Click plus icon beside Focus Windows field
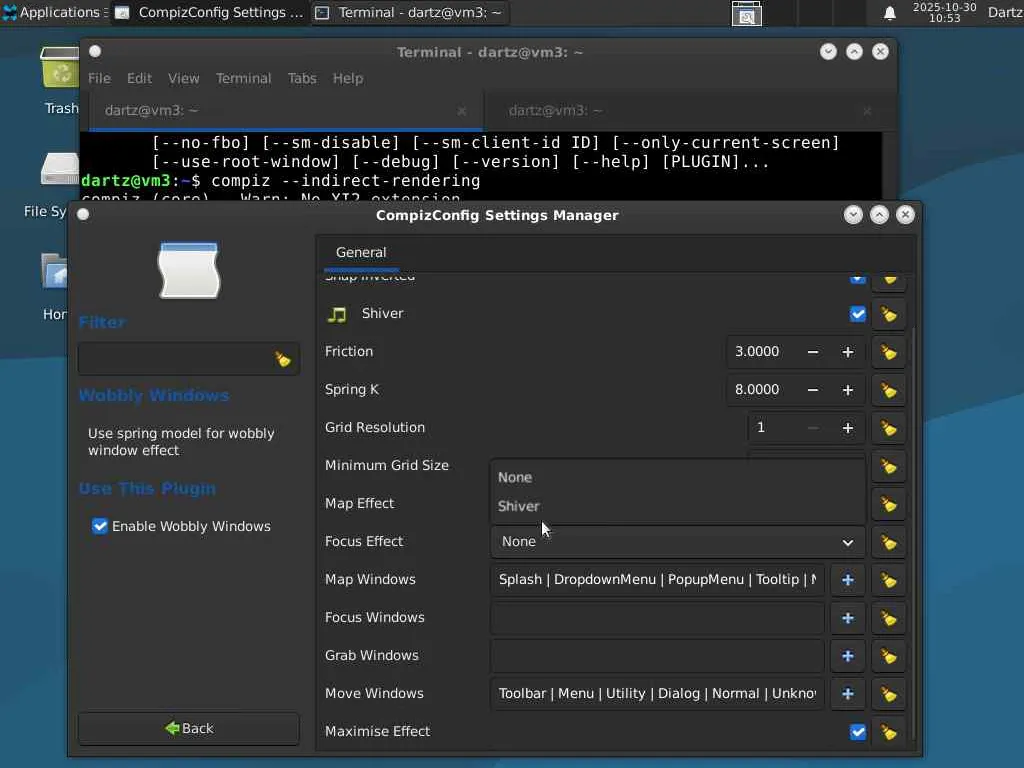 click(x=847, y=618)
